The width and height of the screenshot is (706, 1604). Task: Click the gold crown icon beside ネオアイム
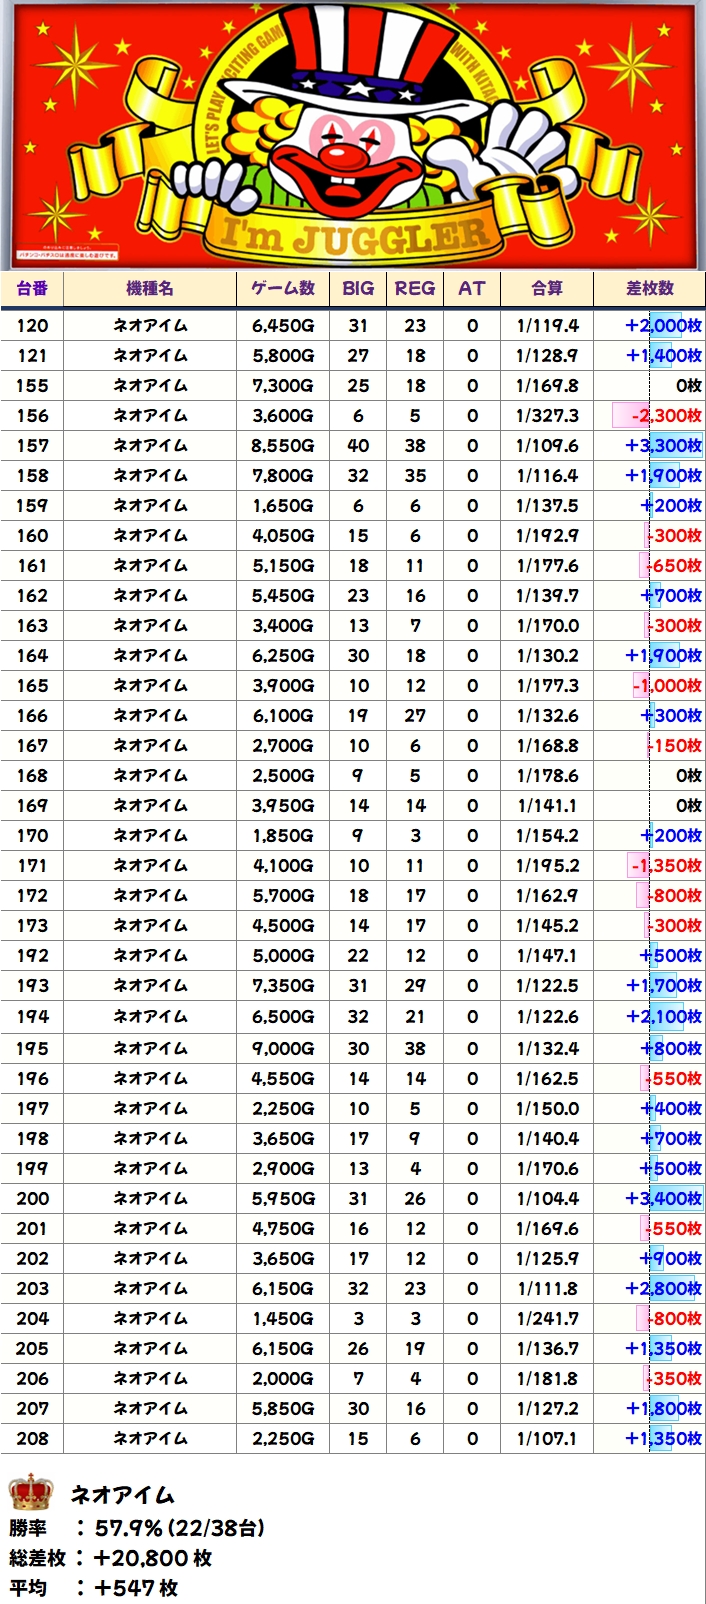[30, 1493]
